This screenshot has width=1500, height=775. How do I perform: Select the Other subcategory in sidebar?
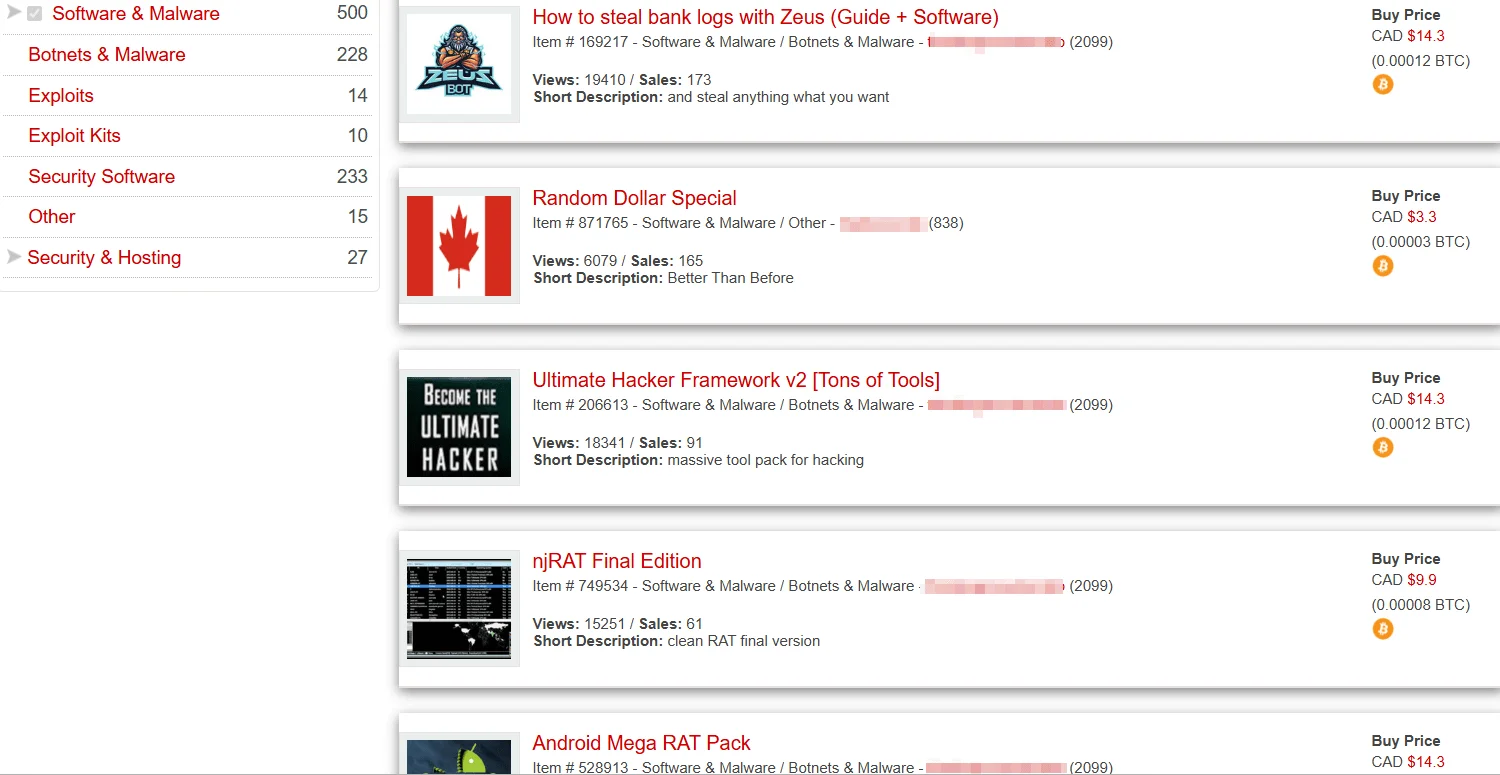pos(52,217)
